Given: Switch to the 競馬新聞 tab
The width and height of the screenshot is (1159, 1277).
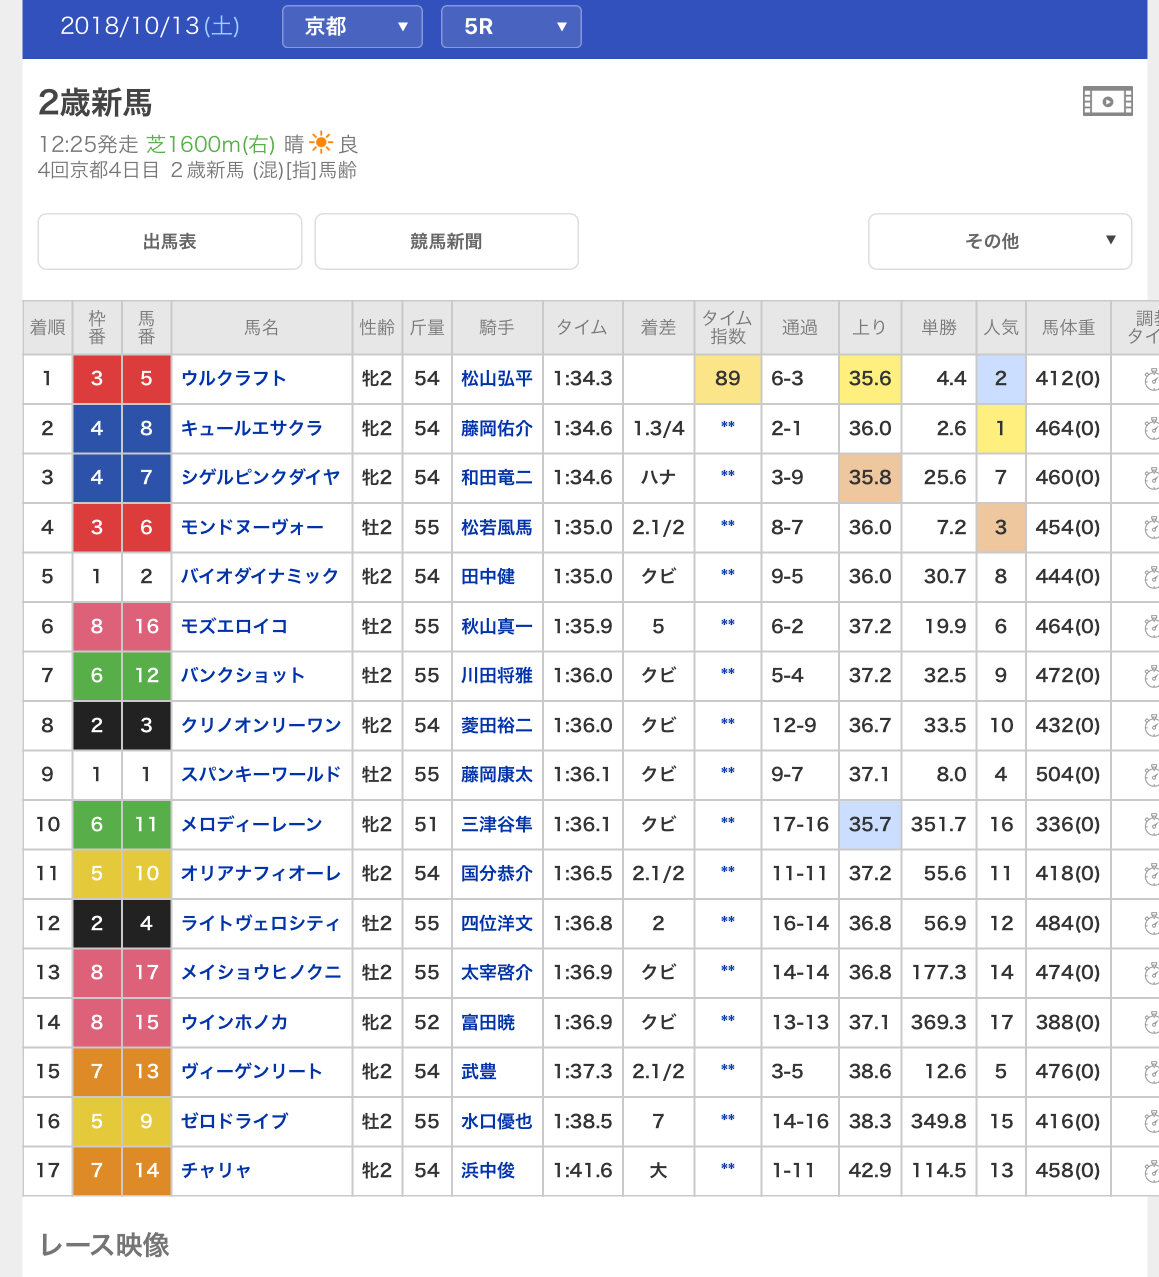Looking at the screenshot, I should tap(446, 241).
